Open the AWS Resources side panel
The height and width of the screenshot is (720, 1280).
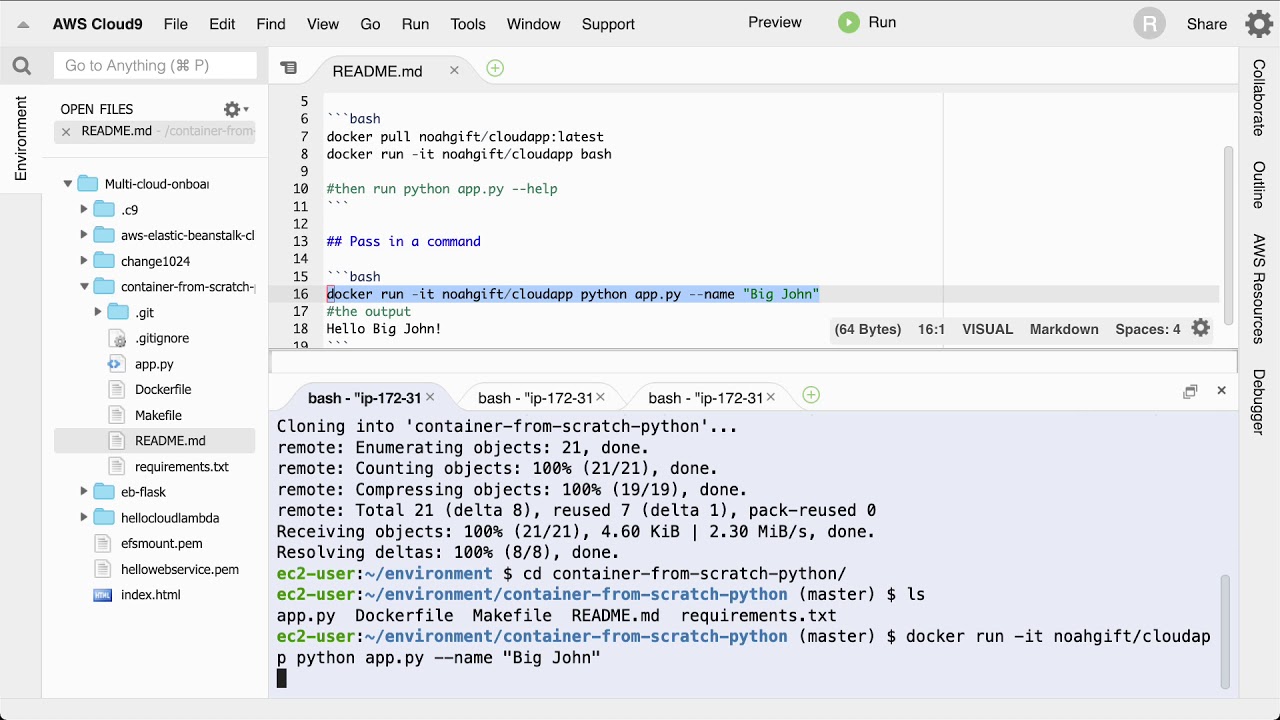click(1259, 289)
